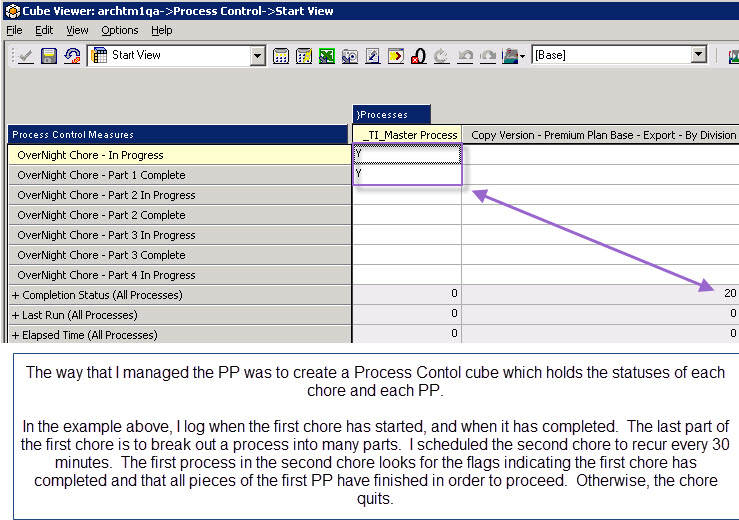Click the }Processes dimension tile

pyautogui.click(x=391, y=115)
